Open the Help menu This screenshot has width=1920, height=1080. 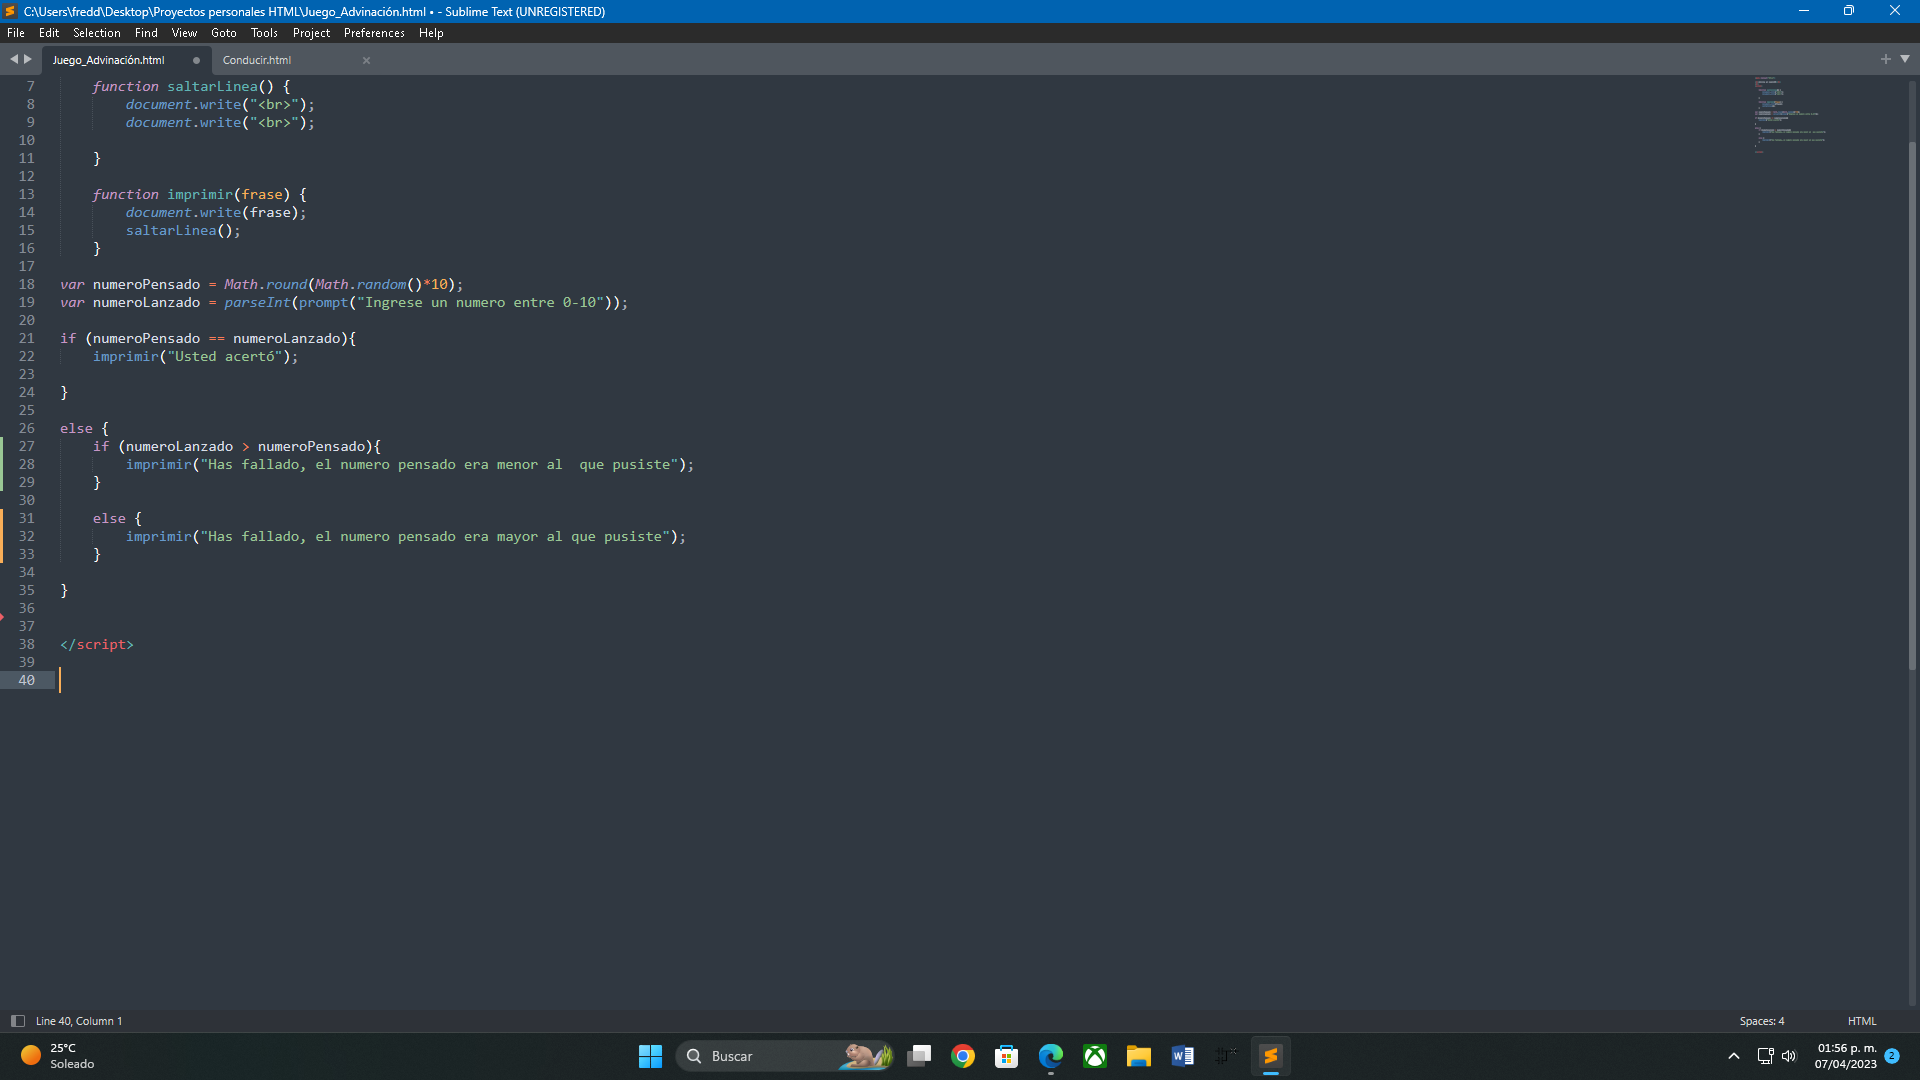[431, 33]
